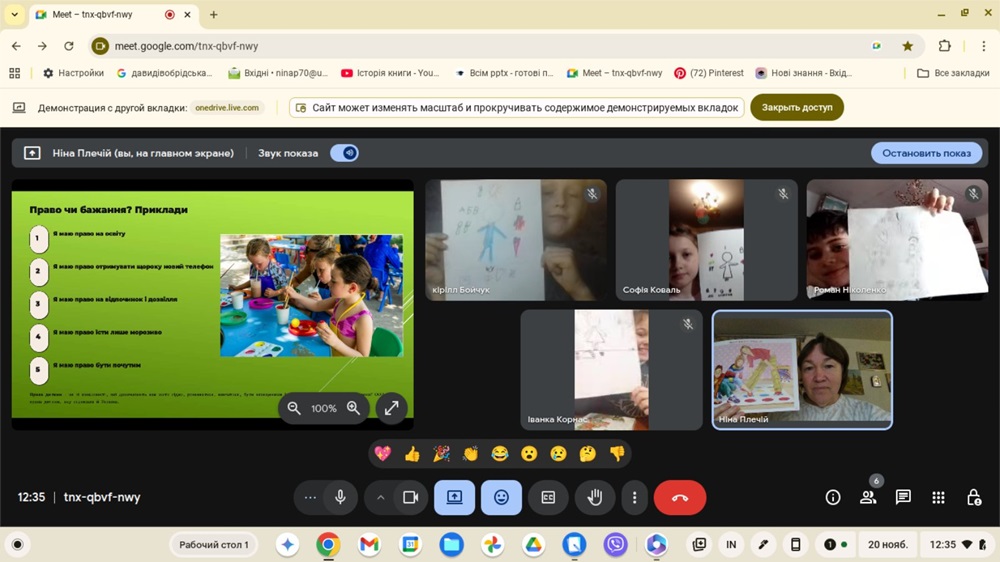Hang up with the red leave-call button
The height and width of the screenshot is (562, 1000).
click(x=680, y=497)
